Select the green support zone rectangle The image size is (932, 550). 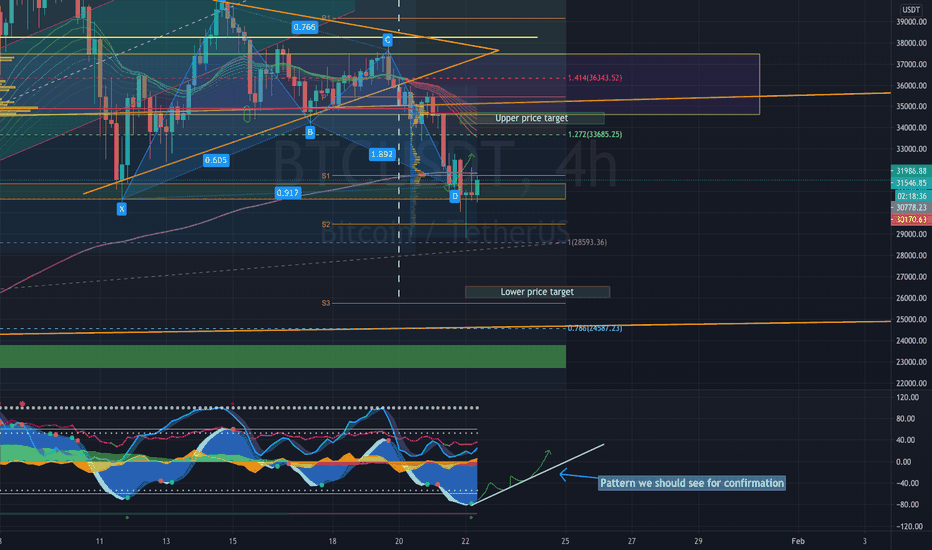pyautogui.click(x=283, y=356)
